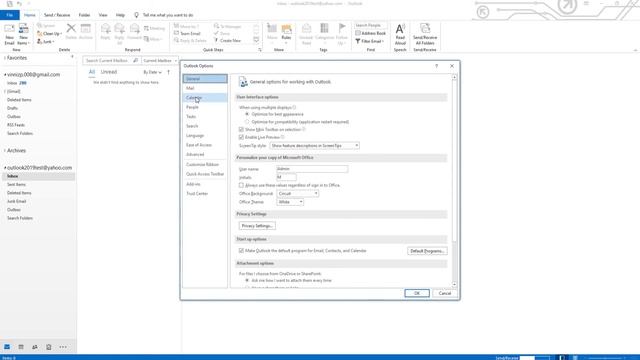
Task: Click the Archive icon in ribbon
Action: click(x=86, y=28)
